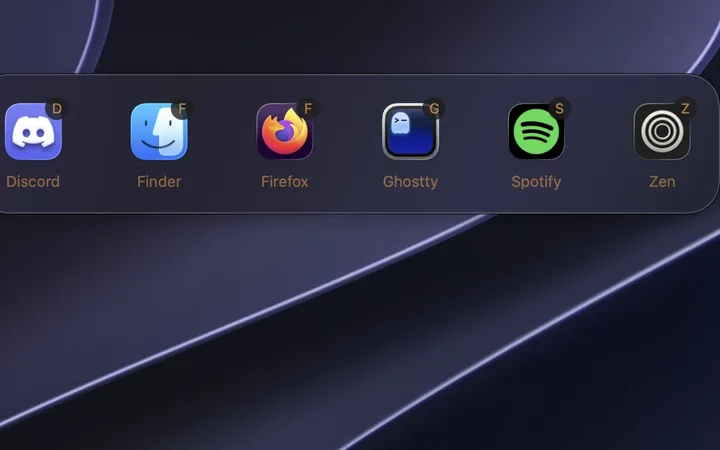Select the Firefox browser icon
The image size is (720, 450).
[285, 131]
